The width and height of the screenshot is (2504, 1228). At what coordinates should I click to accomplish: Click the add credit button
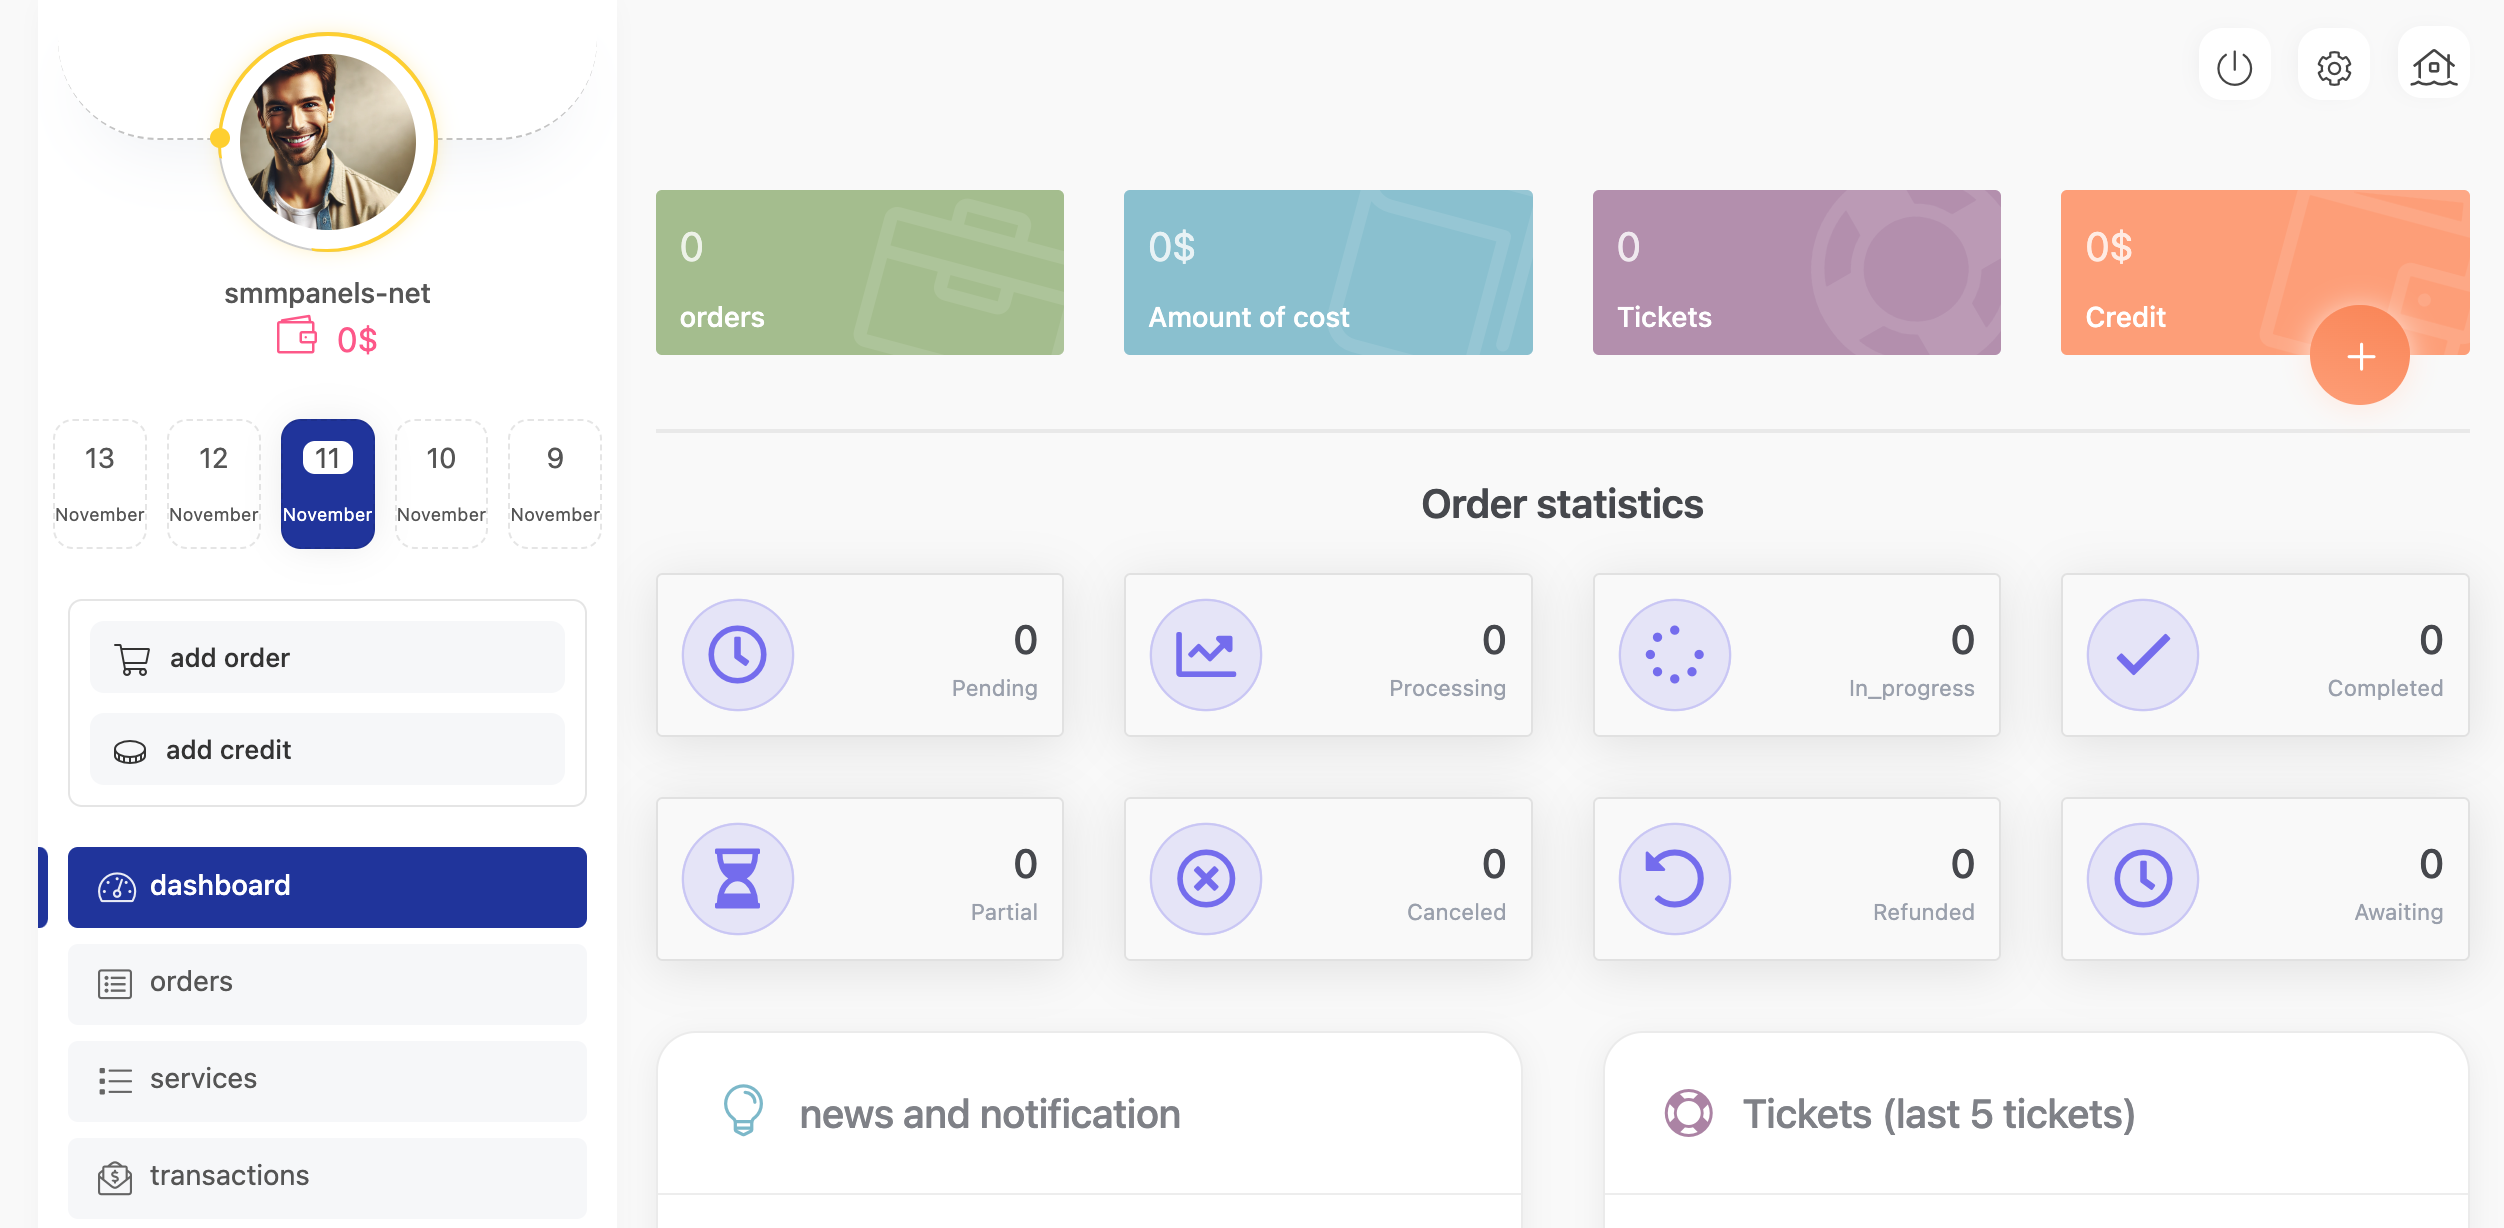[327, 749]
